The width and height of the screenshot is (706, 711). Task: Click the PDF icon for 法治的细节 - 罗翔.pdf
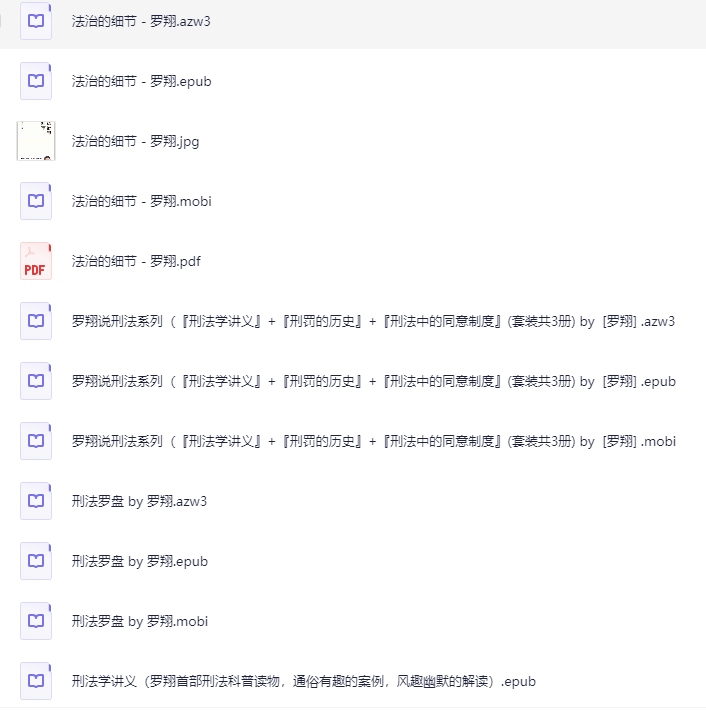click(x=36, y=261)
